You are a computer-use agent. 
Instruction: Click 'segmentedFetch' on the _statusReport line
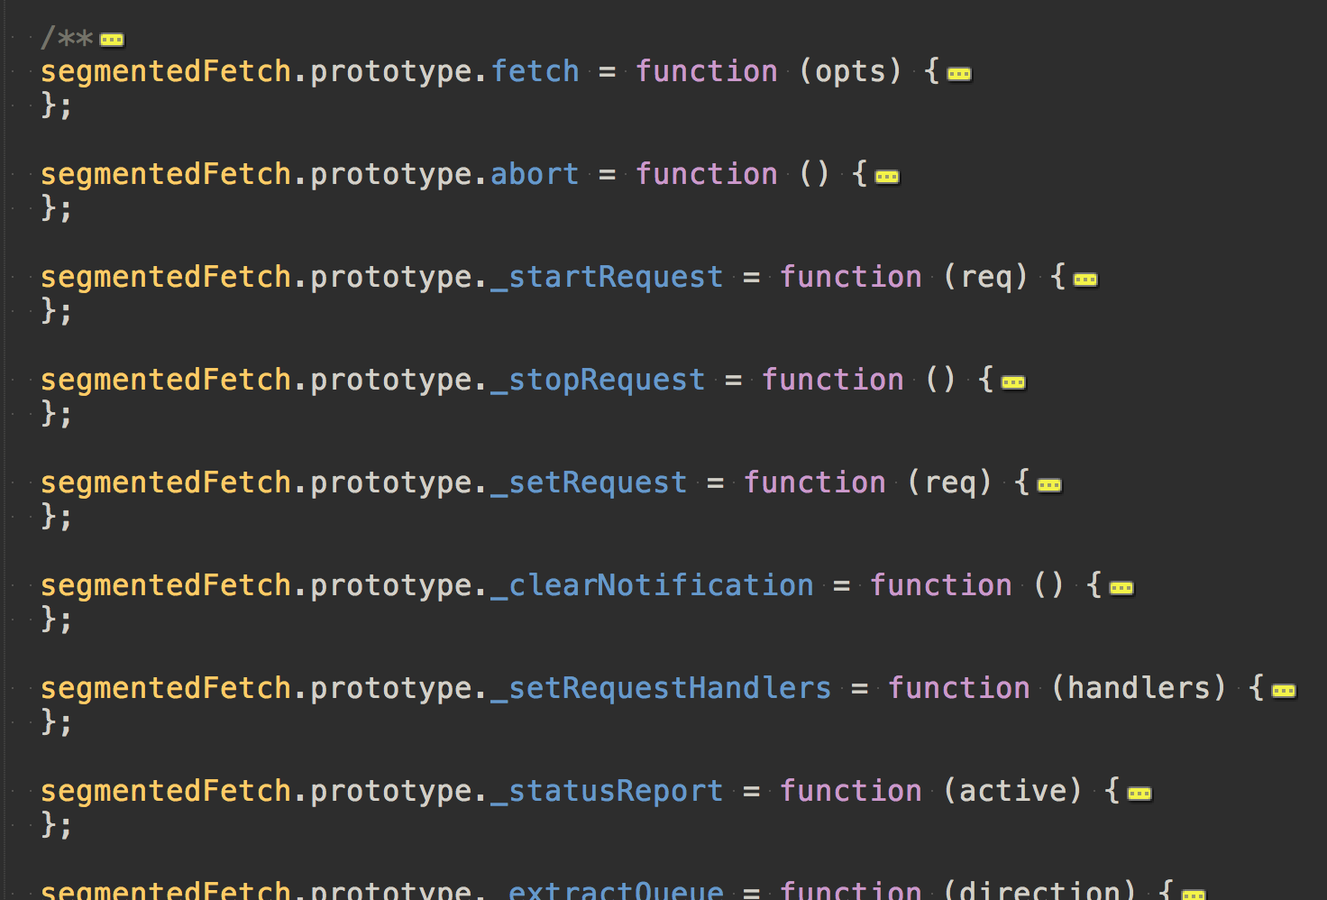[x=166, y=791]
